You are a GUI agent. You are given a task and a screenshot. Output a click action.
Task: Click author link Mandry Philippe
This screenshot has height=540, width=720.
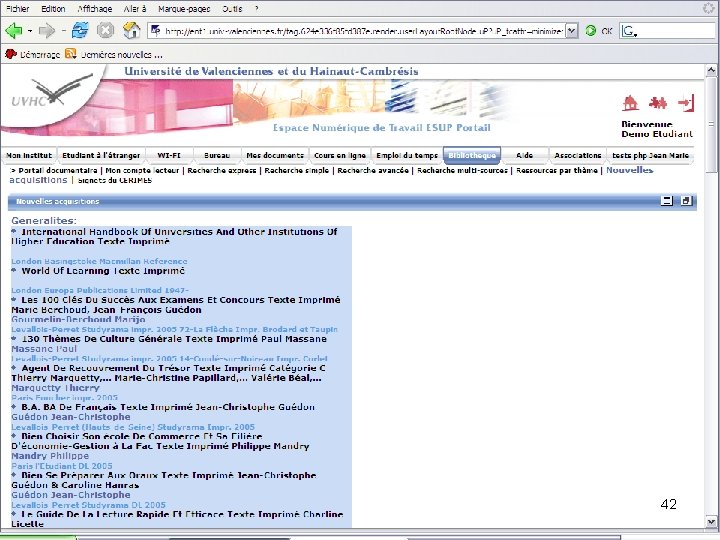pos(50,456)
